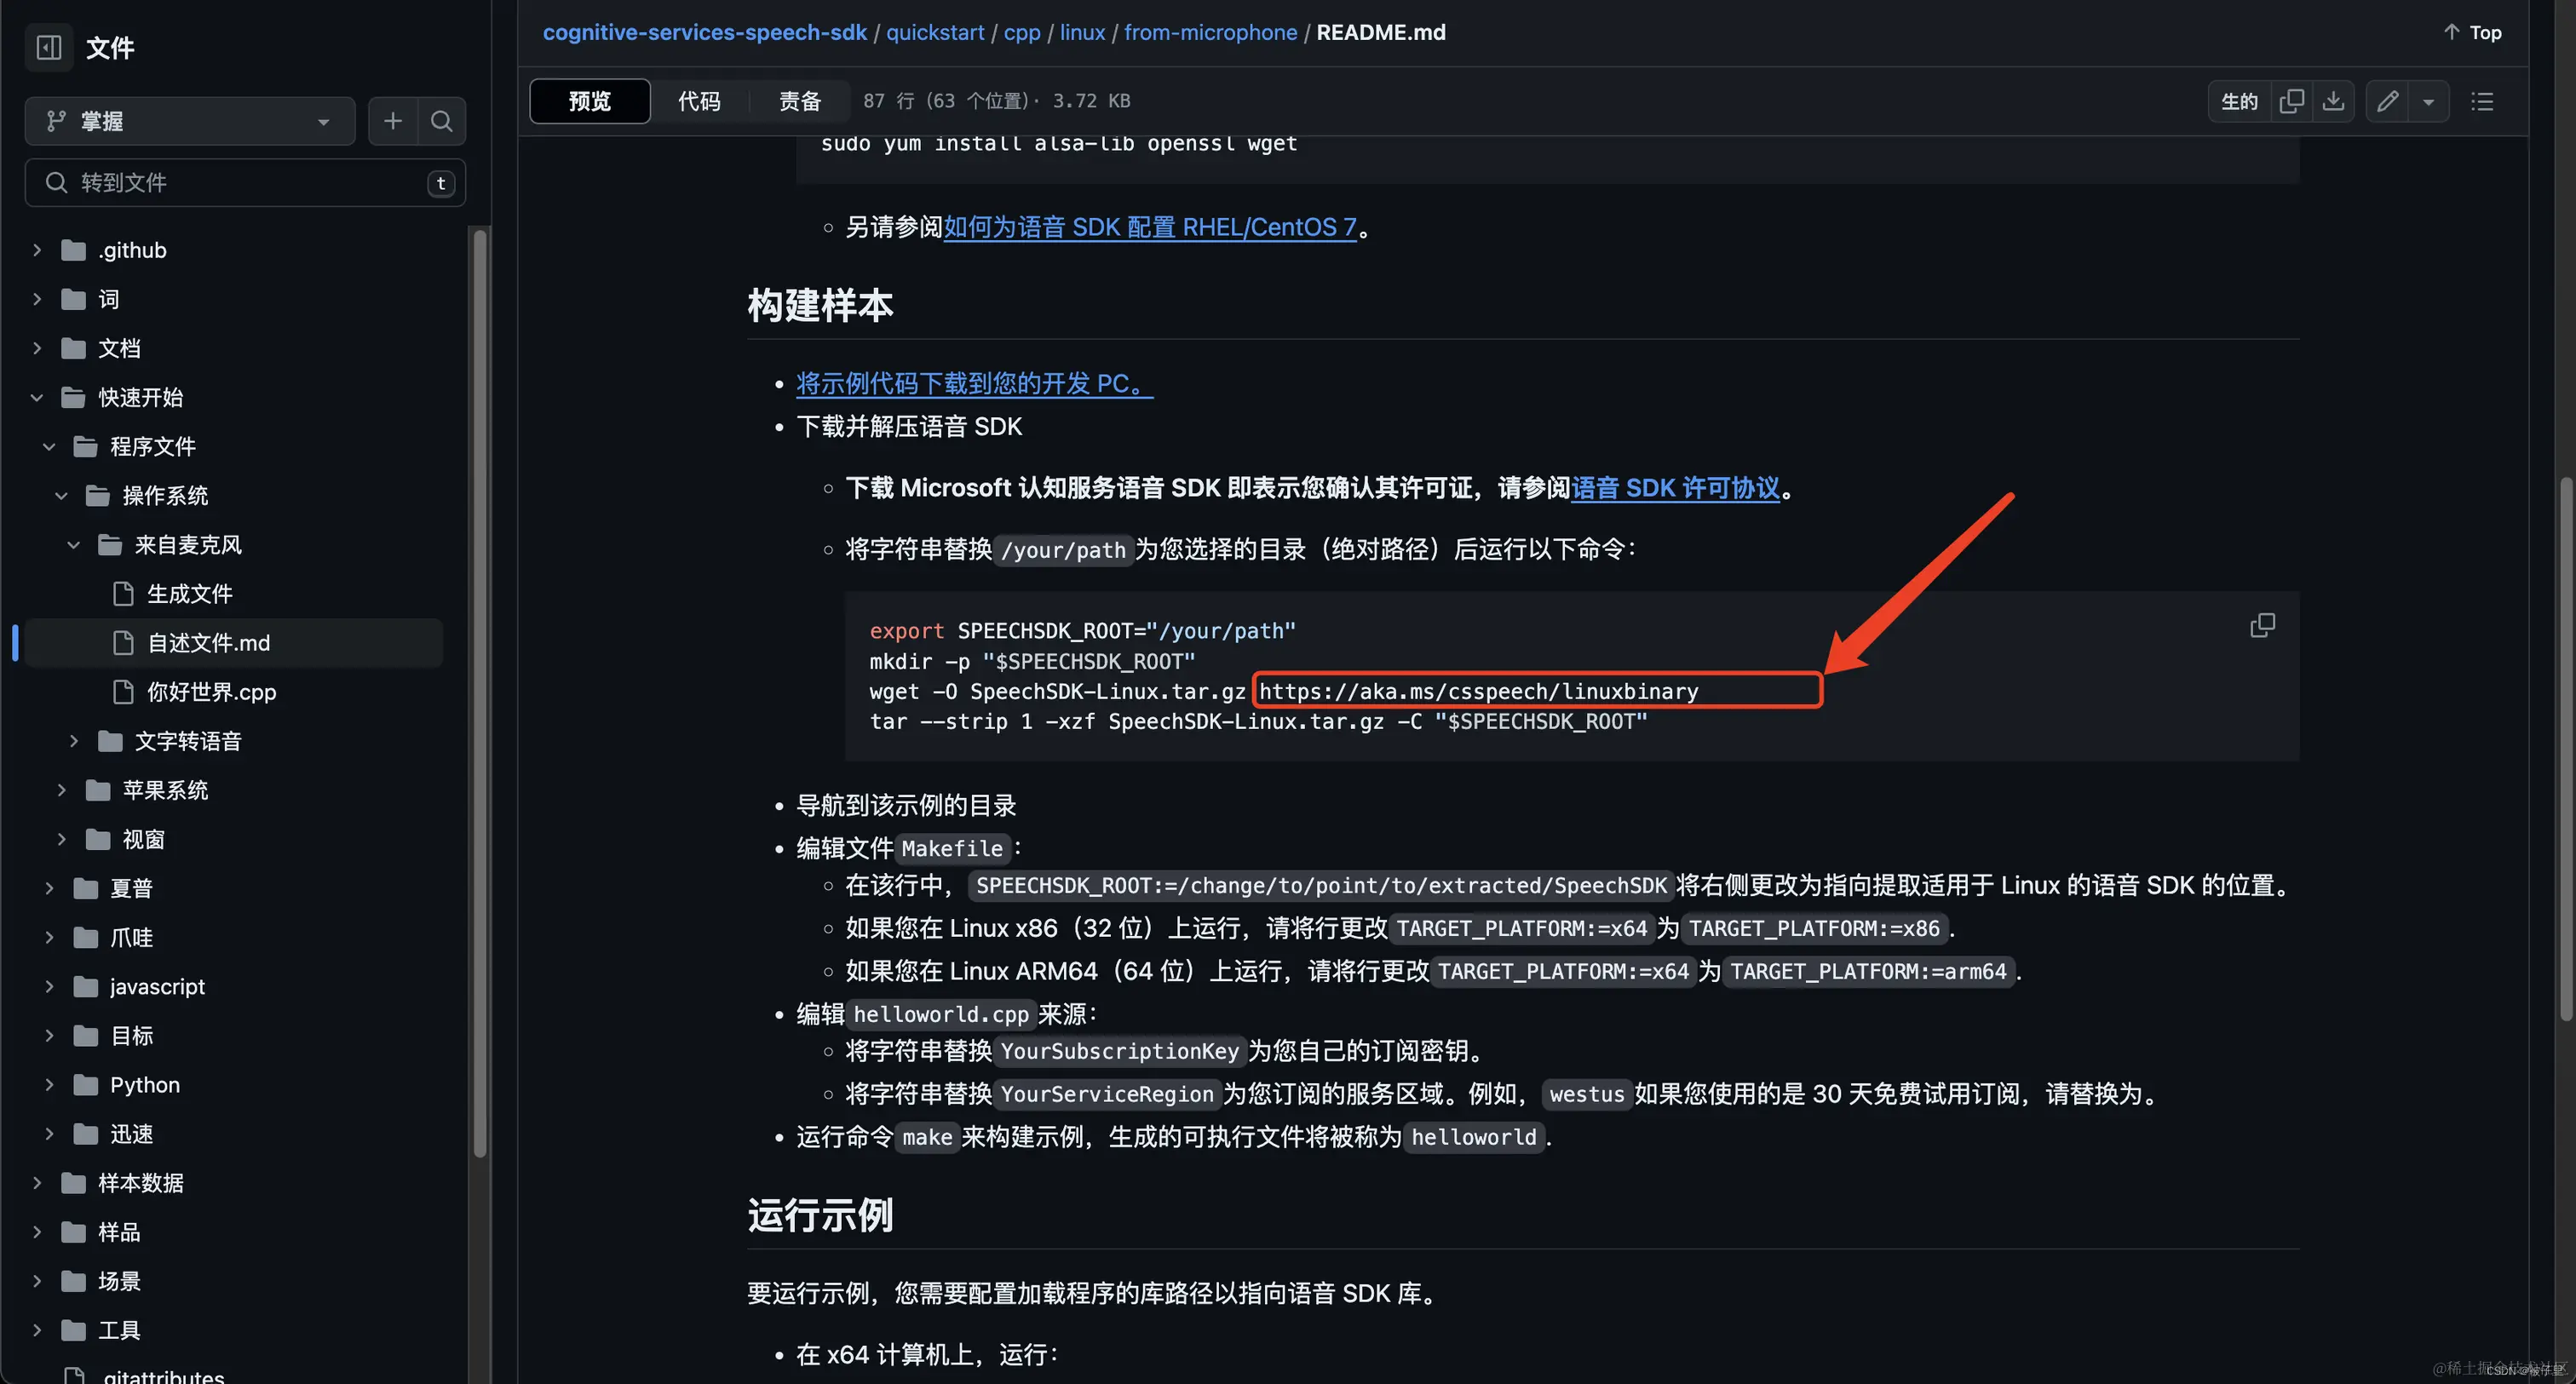Expand the .github folder
Screen dimensions: 2576x1384
coord(37,249)
